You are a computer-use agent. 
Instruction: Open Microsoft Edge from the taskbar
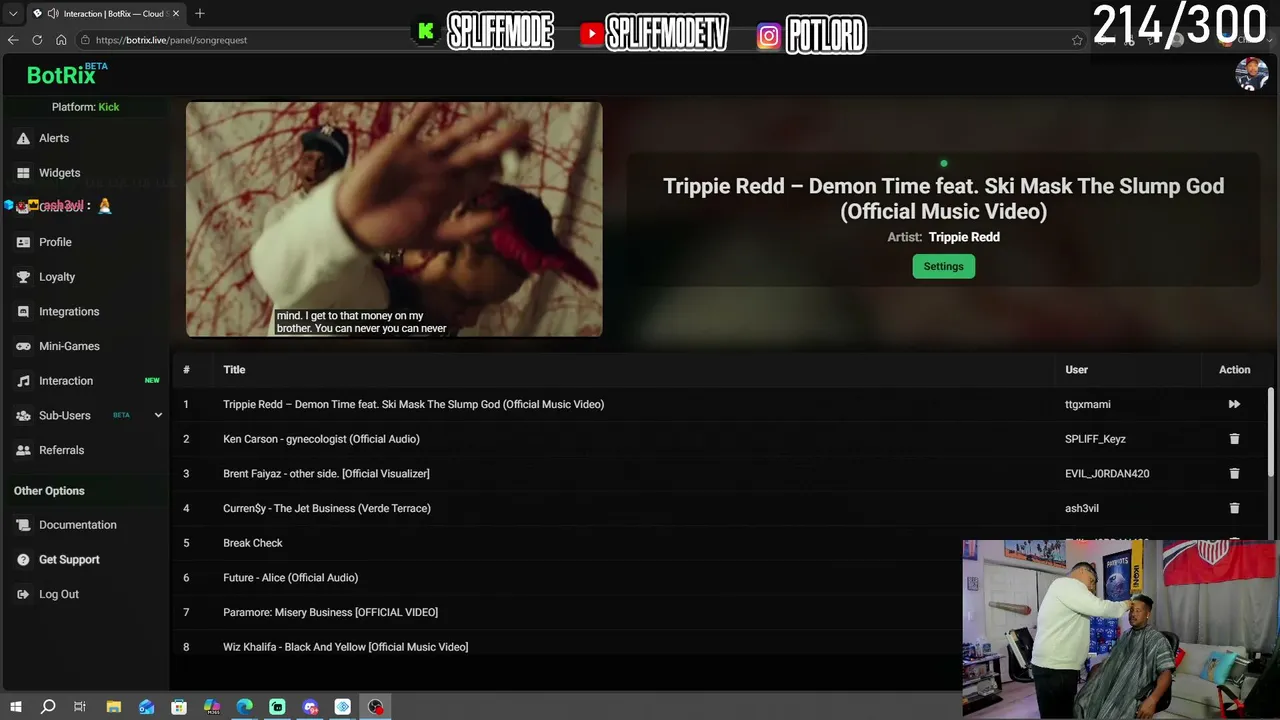coord(245,707)
